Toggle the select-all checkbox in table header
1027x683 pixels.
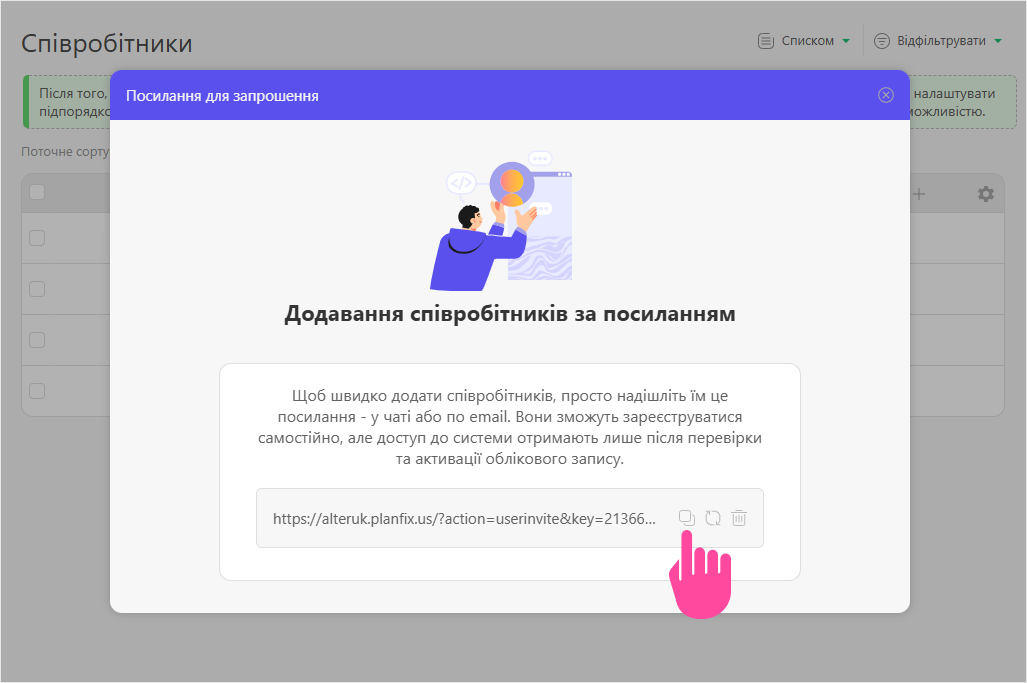tap(37, 192)
